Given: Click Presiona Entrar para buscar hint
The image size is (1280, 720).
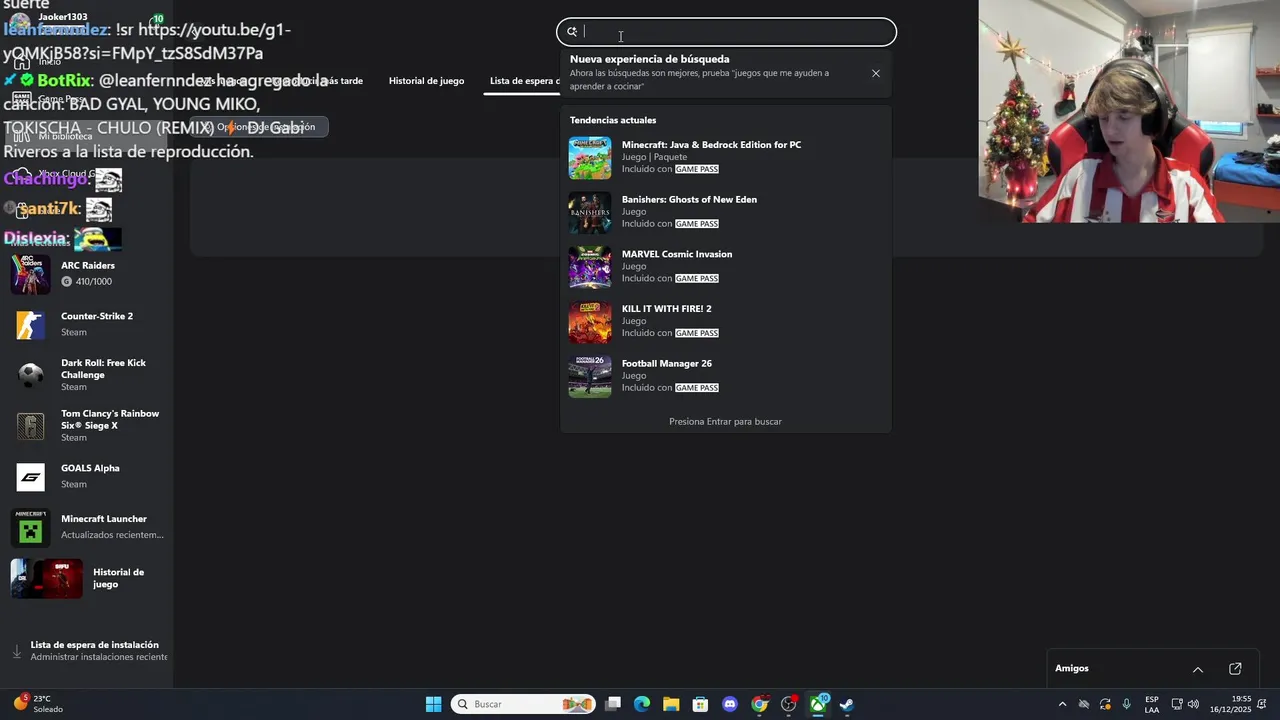Looking at the screenshot, I should (725, 422).
